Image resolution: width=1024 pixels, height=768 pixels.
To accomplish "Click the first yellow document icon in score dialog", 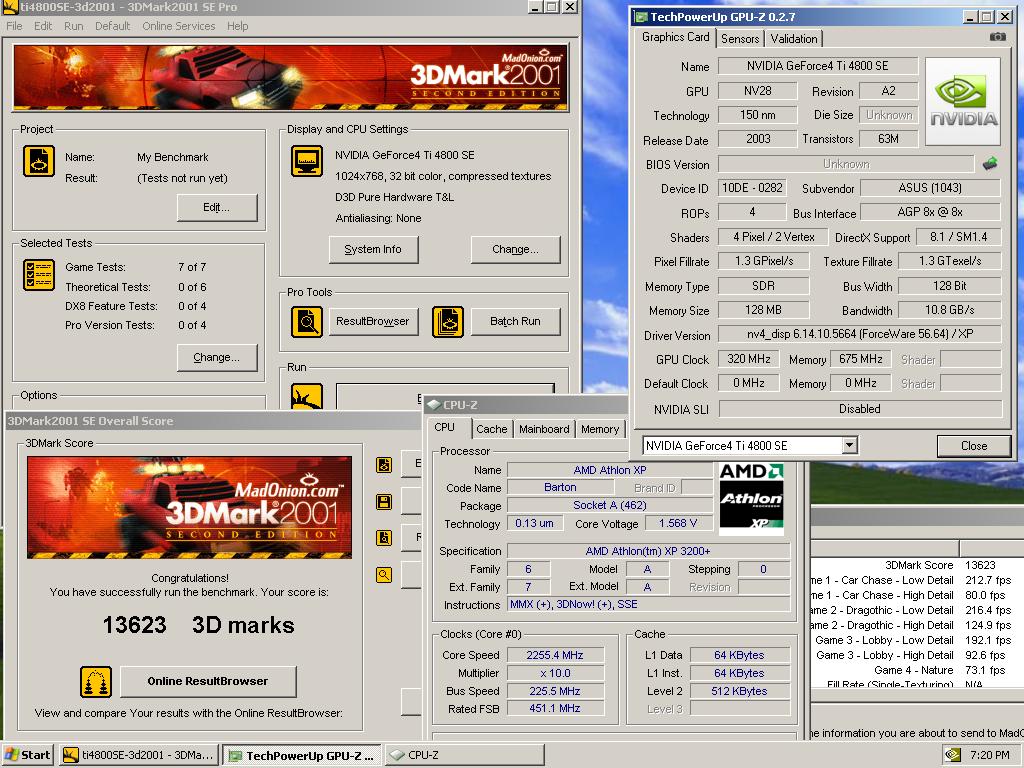I will coord(384,465).
